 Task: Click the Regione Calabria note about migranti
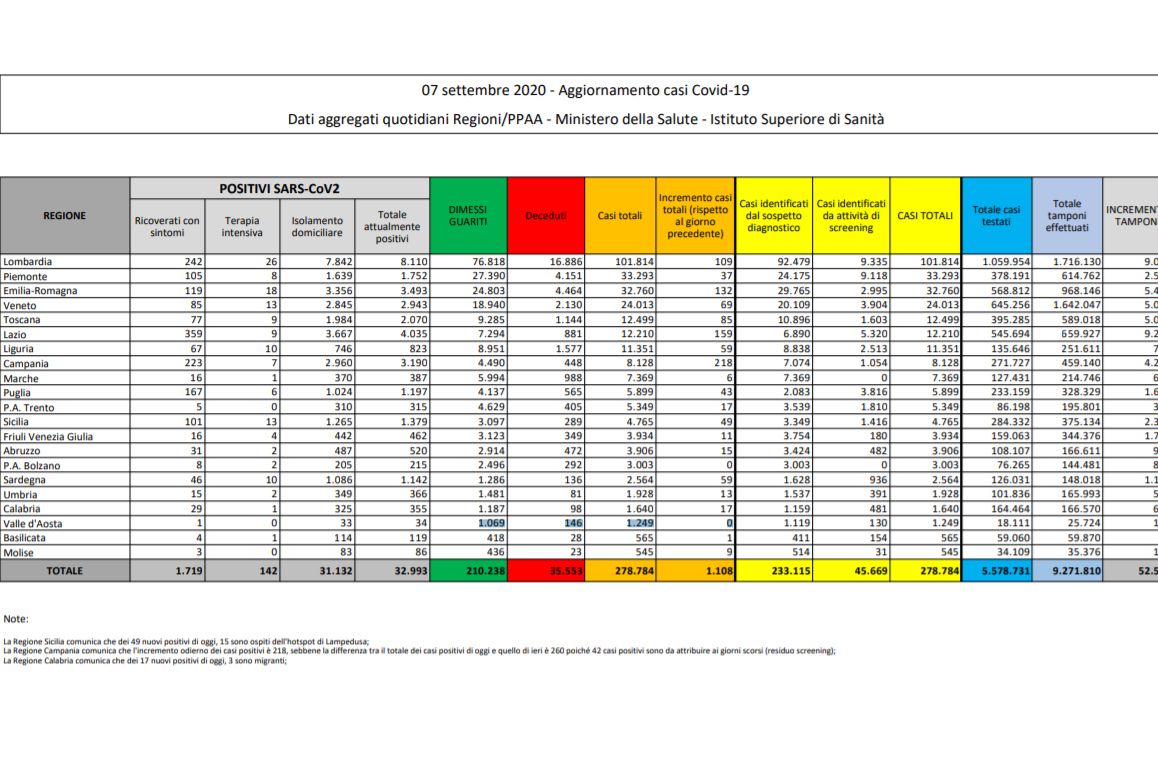tap(145, 660)
